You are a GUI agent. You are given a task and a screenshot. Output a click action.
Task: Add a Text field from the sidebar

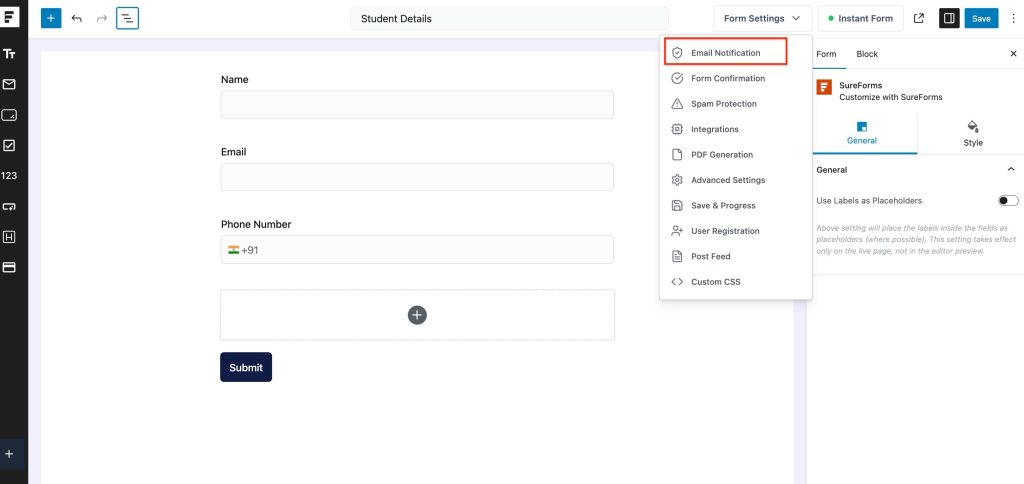click(x=9, y=54)
